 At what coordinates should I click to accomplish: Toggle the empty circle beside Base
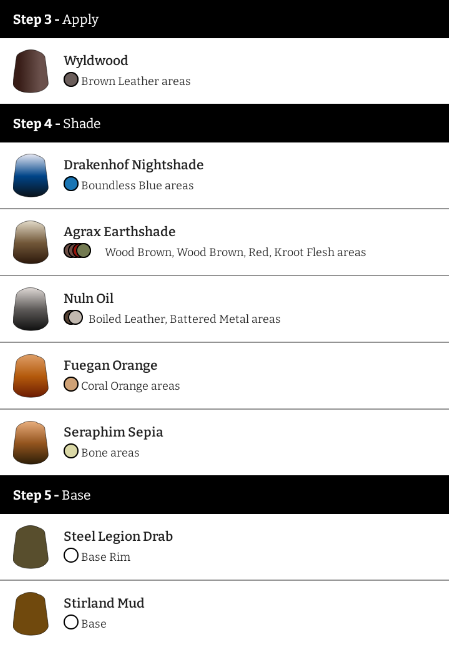71,622
